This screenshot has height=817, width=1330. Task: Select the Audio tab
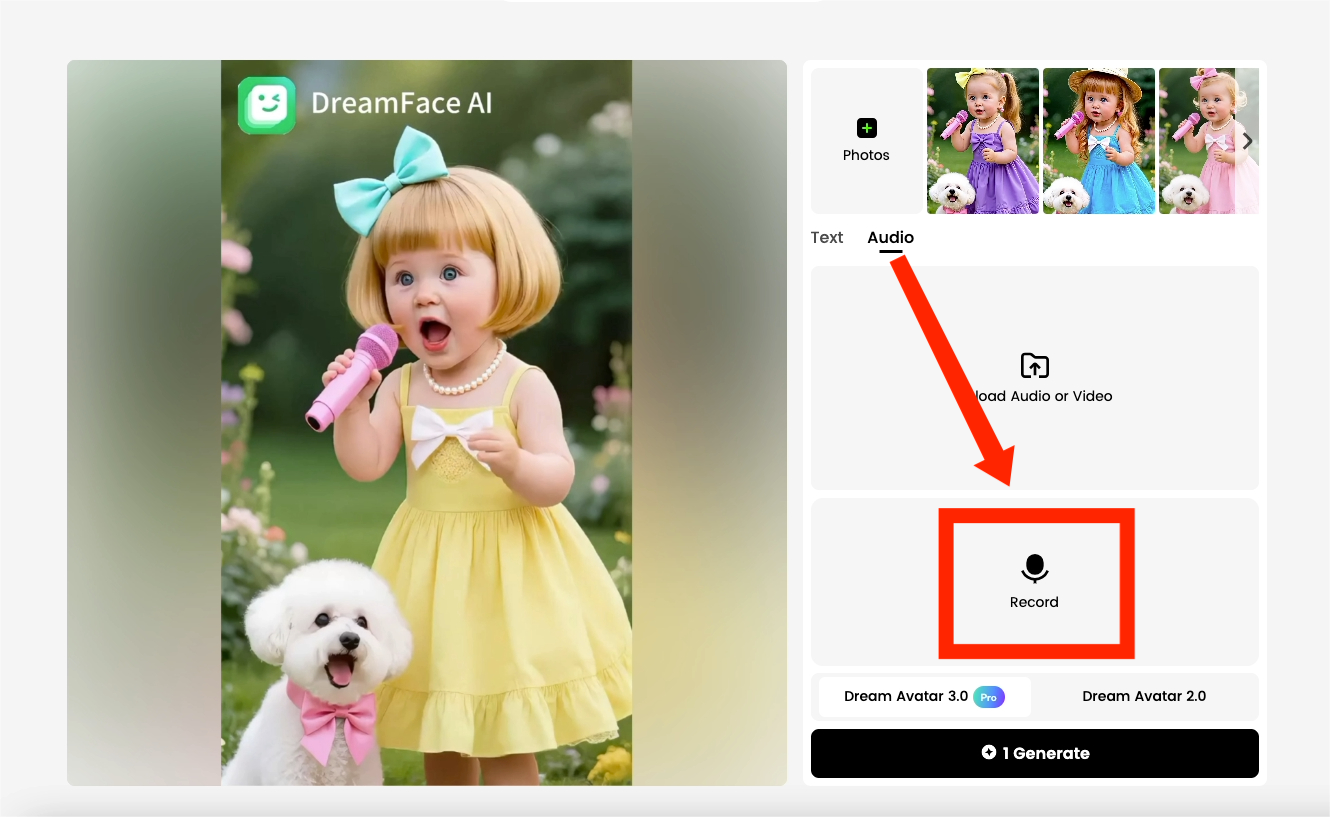[x=890, y=237]
